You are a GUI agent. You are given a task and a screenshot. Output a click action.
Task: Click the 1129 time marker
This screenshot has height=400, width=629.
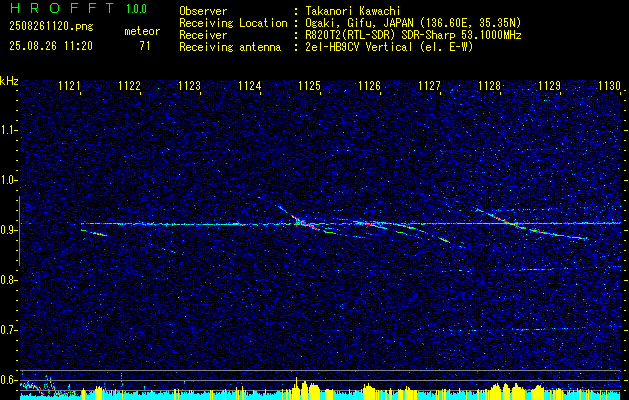549,86
